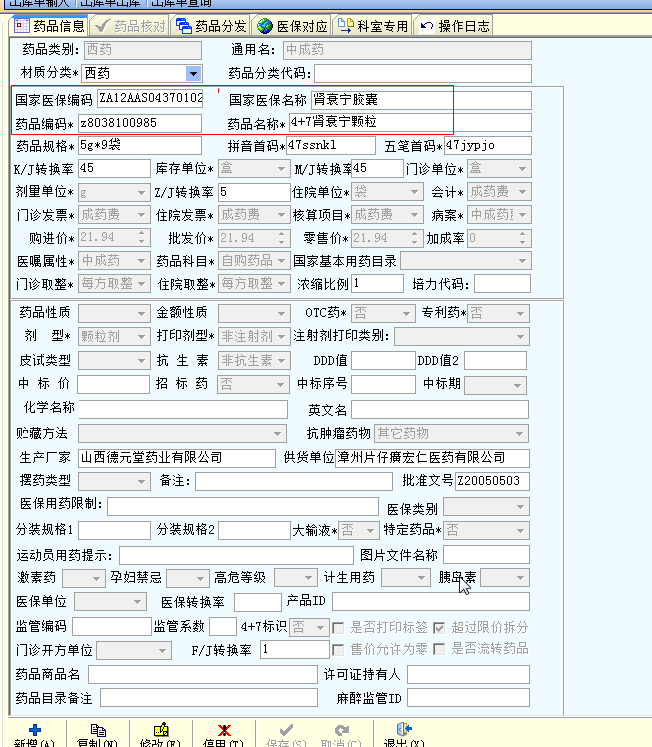652x747 pixels.
Task: Click the 批发价 spinner arrows
Action: 281,238
